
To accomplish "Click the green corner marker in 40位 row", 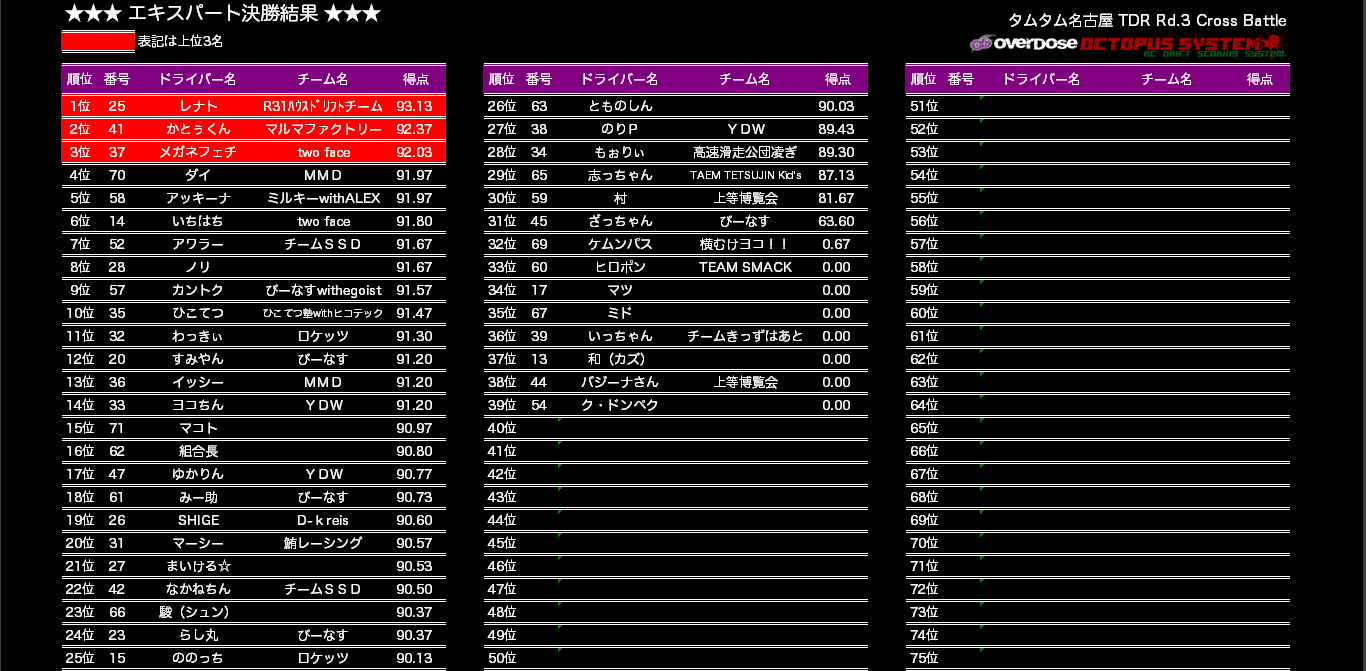I will [559, 422].
